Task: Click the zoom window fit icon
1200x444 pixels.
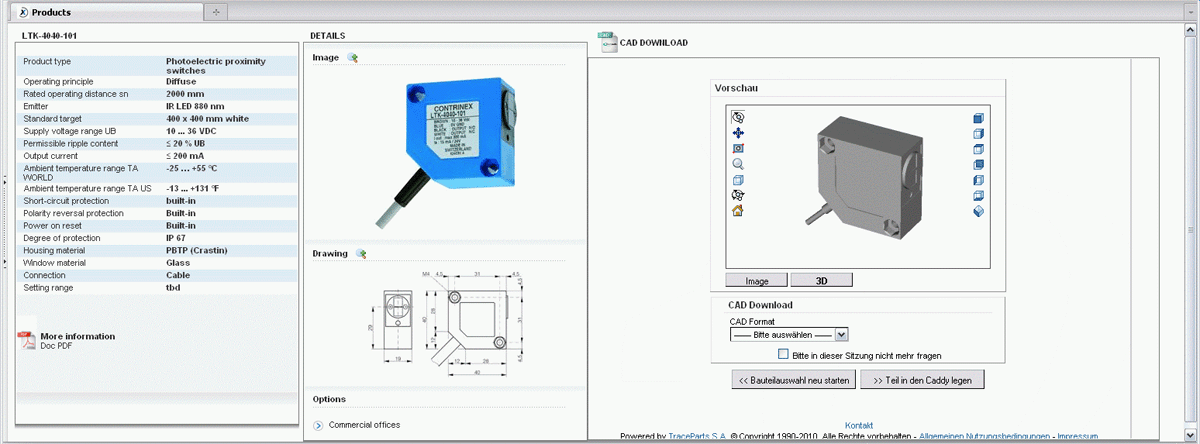Action: 738,149
